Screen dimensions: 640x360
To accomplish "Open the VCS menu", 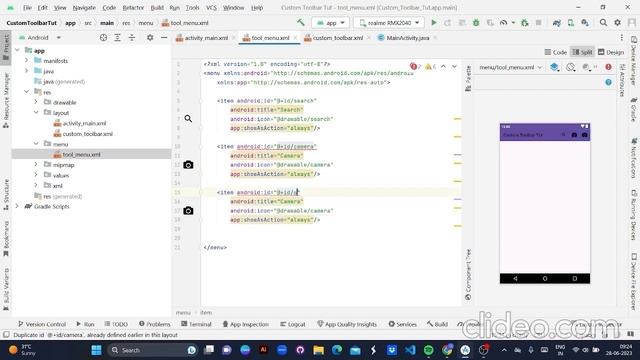I will pos(211,7).
